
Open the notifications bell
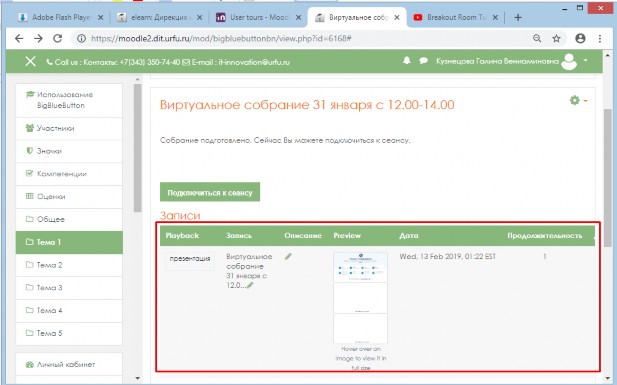(x=407, y=60)
